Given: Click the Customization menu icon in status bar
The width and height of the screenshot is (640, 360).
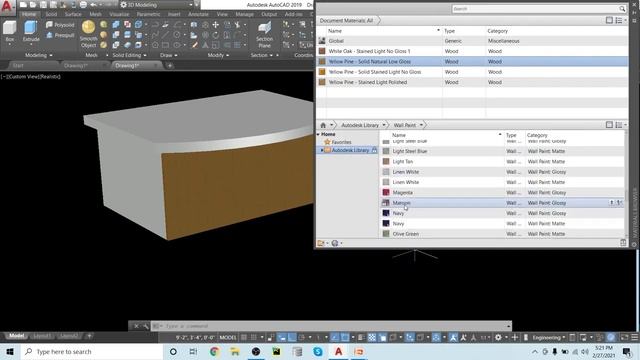Looking at the screenshot, I should 635,338.
